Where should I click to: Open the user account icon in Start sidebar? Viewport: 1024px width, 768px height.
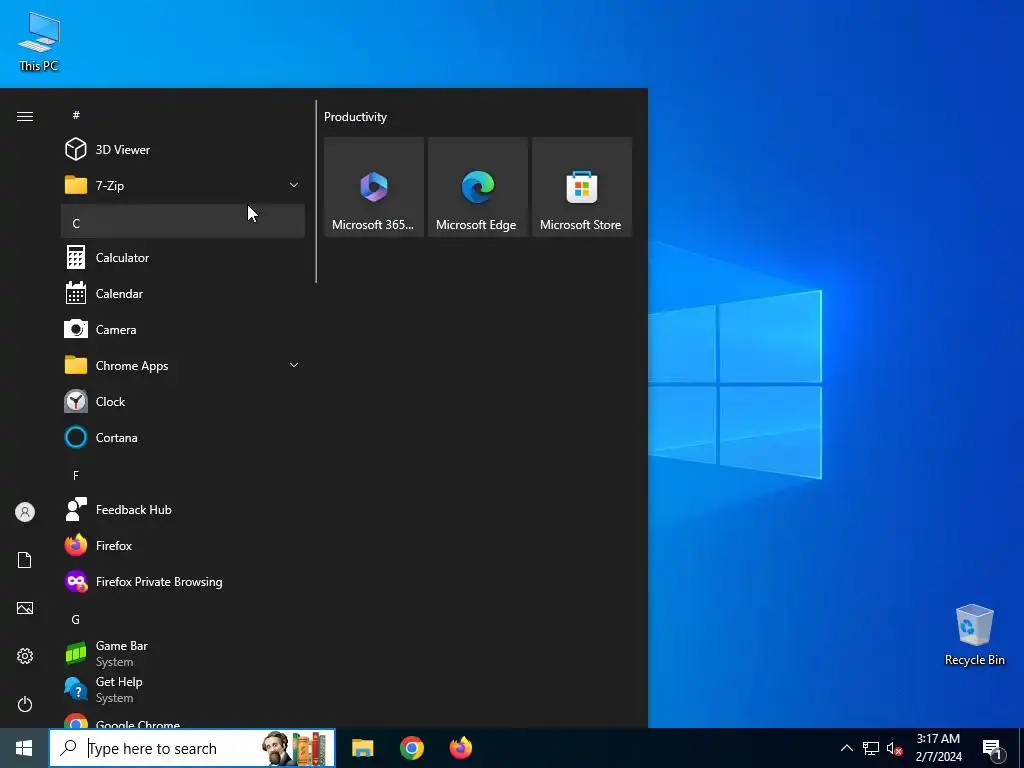[x=25, y=512]
